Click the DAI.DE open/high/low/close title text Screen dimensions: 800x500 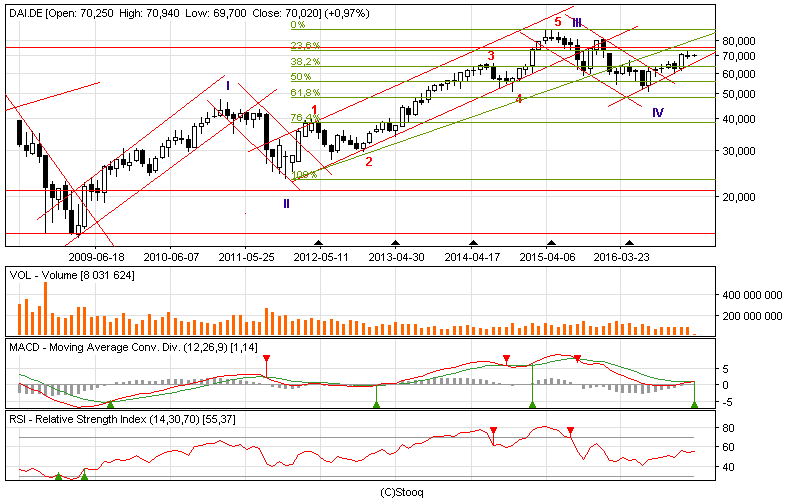tap(189, 13)
